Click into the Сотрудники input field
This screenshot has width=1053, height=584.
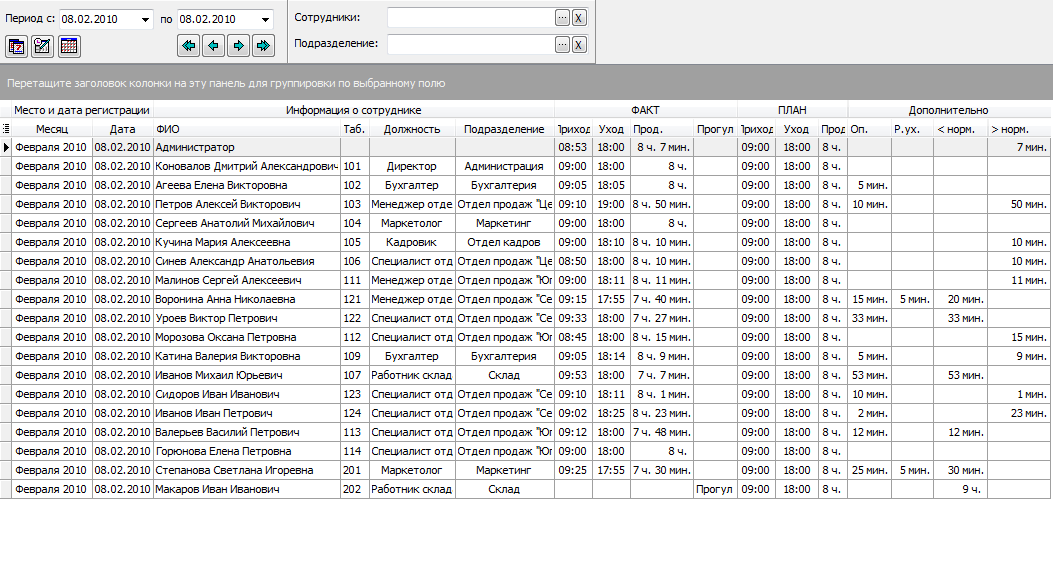pyautogui.click(x=471, y=18)
